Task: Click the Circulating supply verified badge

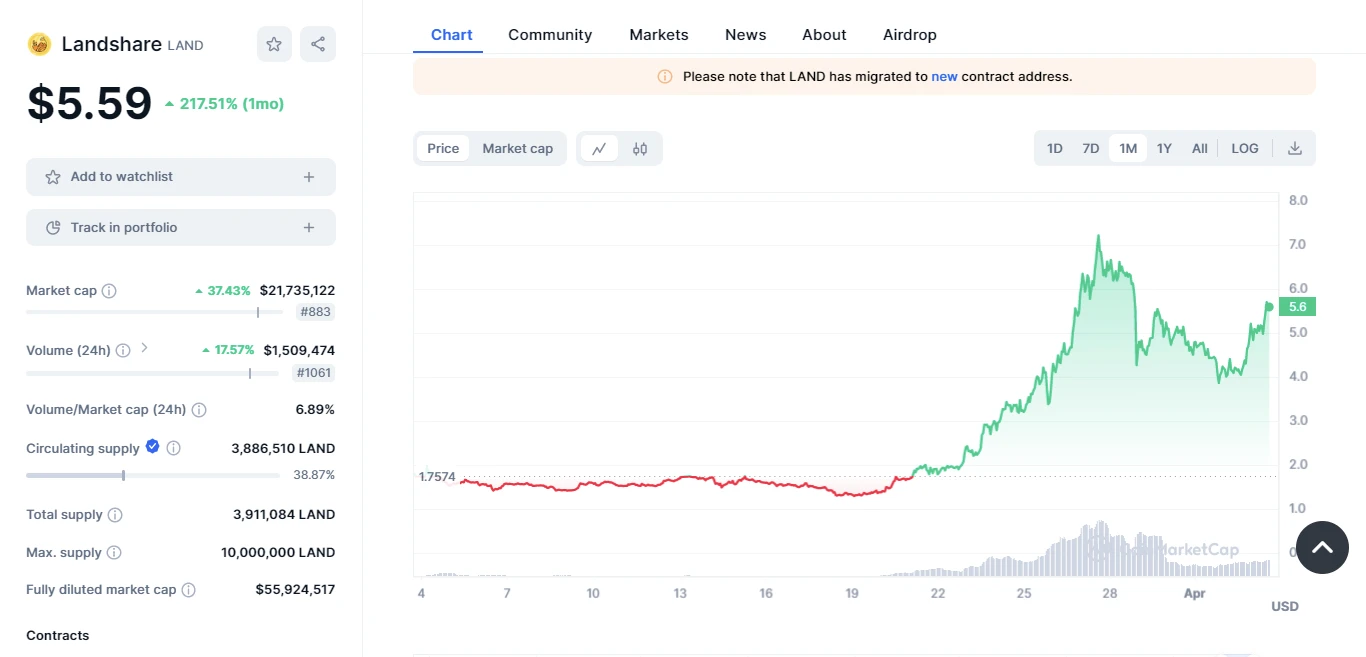Action: pyautogui.click(x=152, y=447)
